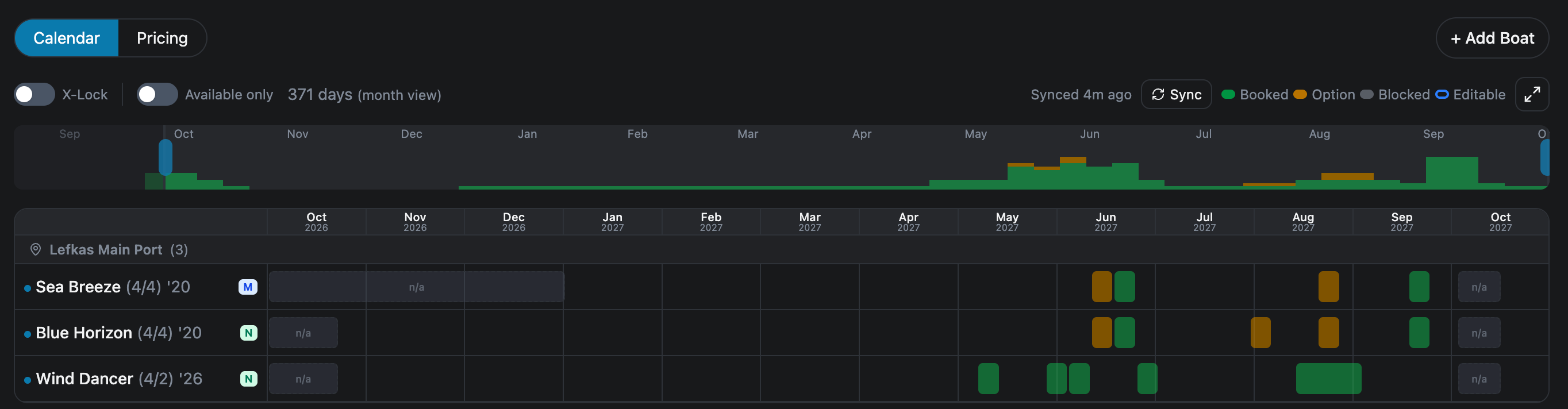Select the October 2027 n/a block on Sea Breeze

point(1479,287)
